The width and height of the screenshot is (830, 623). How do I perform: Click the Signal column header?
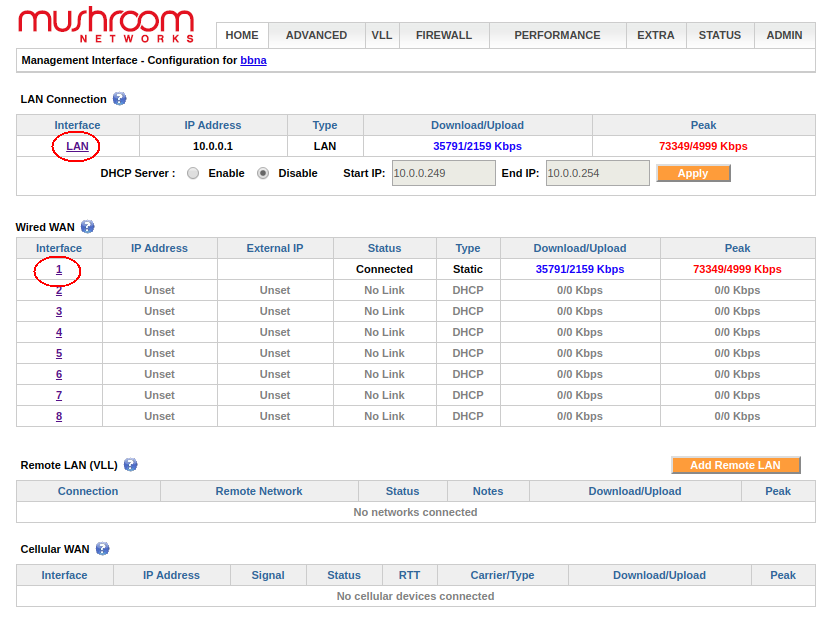(x=268, y=575)
